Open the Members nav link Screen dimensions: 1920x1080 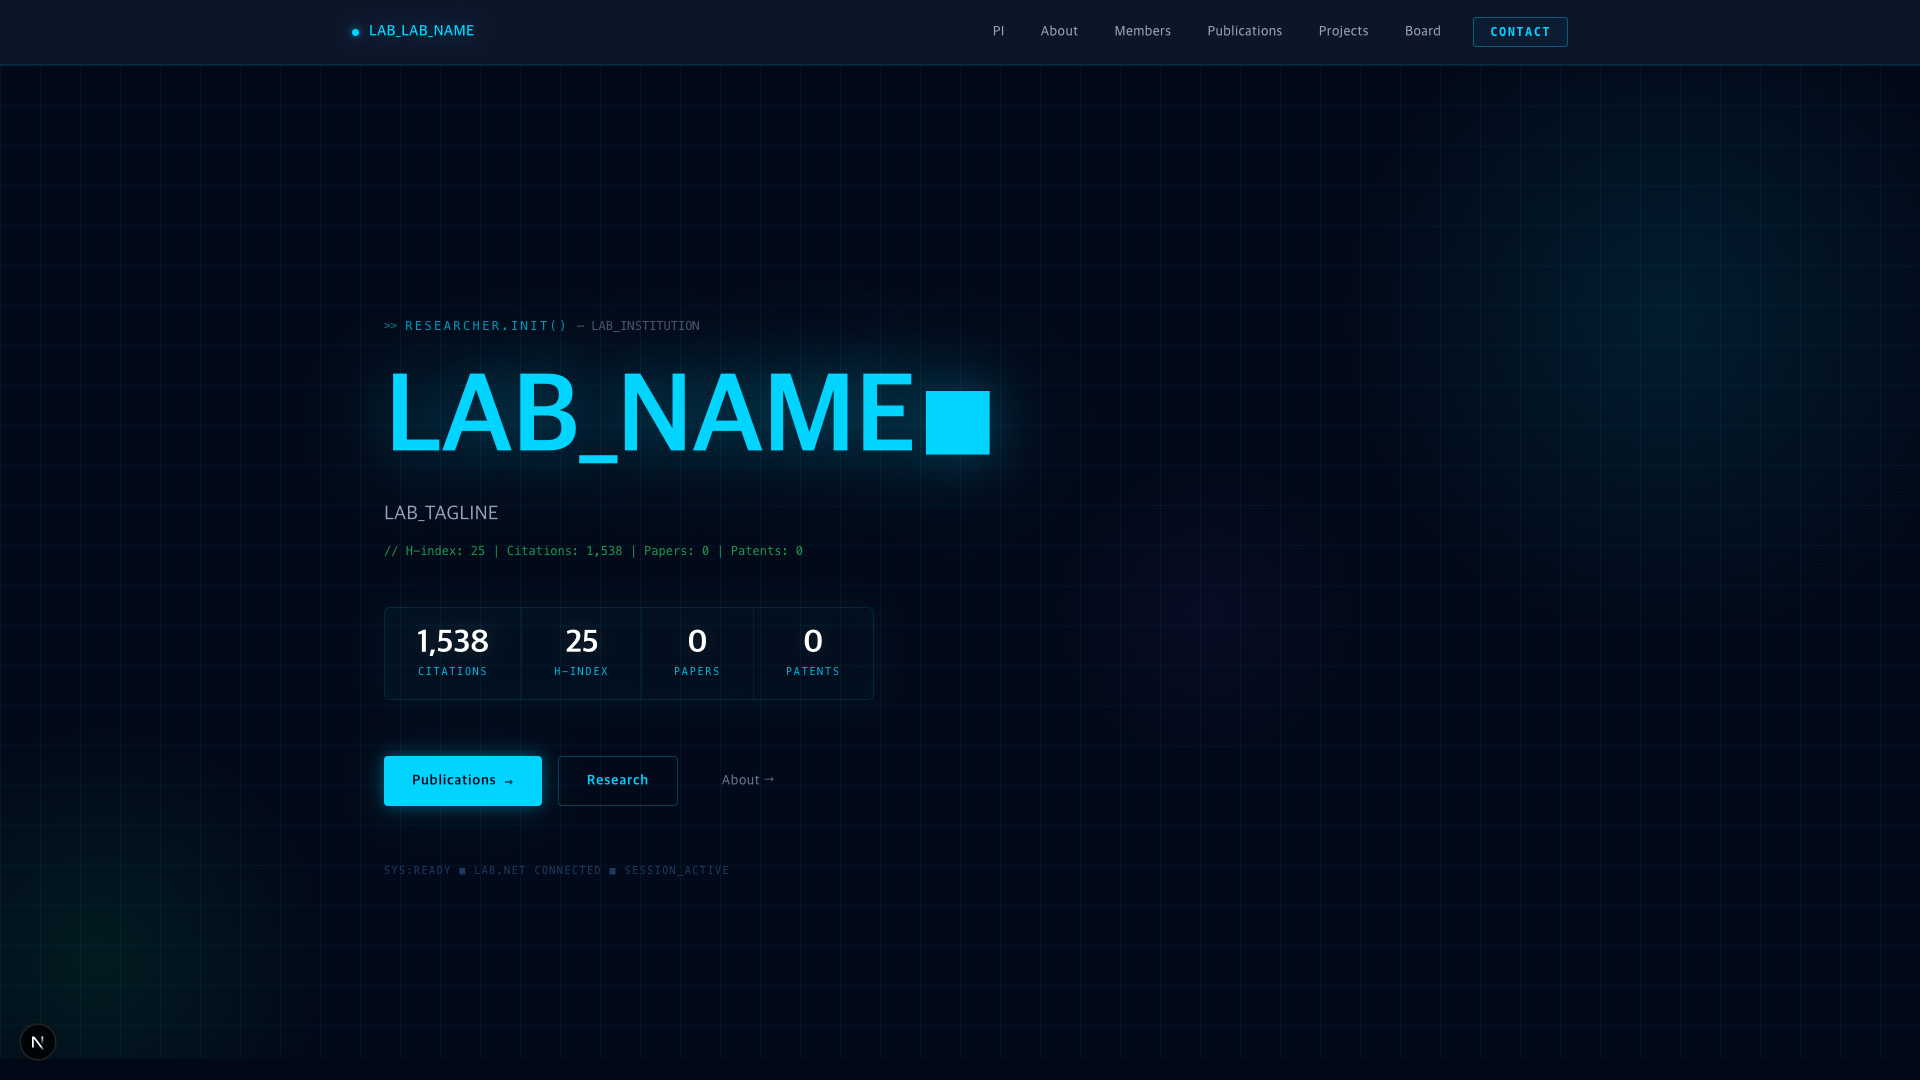point(1142,31)
